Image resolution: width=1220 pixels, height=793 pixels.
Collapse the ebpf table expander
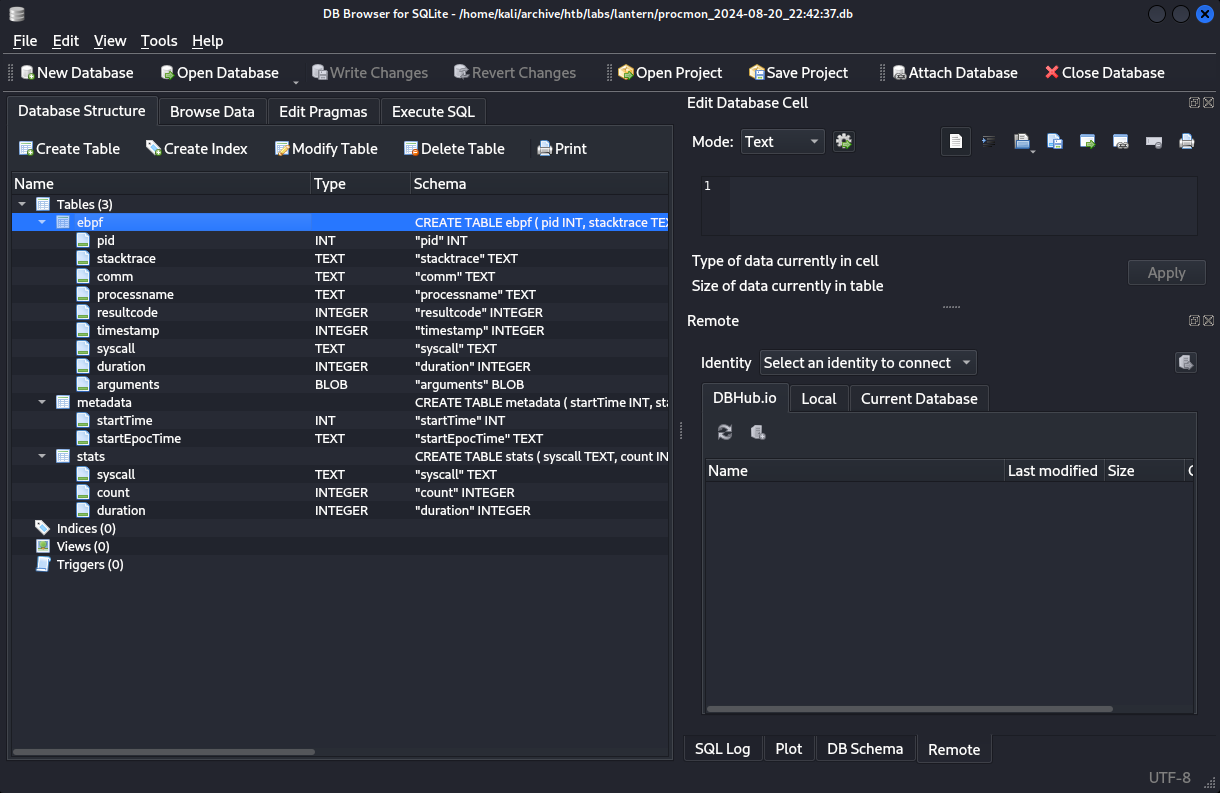42,222
